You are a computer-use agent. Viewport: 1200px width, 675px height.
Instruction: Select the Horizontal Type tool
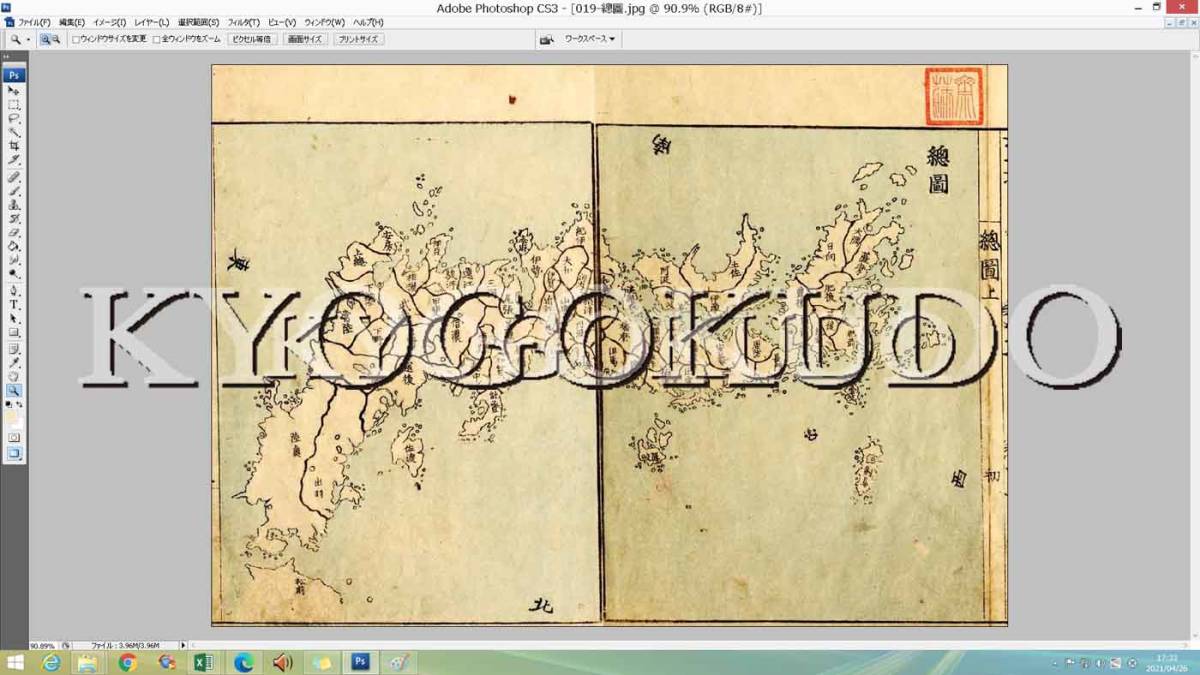pos(14,305)
